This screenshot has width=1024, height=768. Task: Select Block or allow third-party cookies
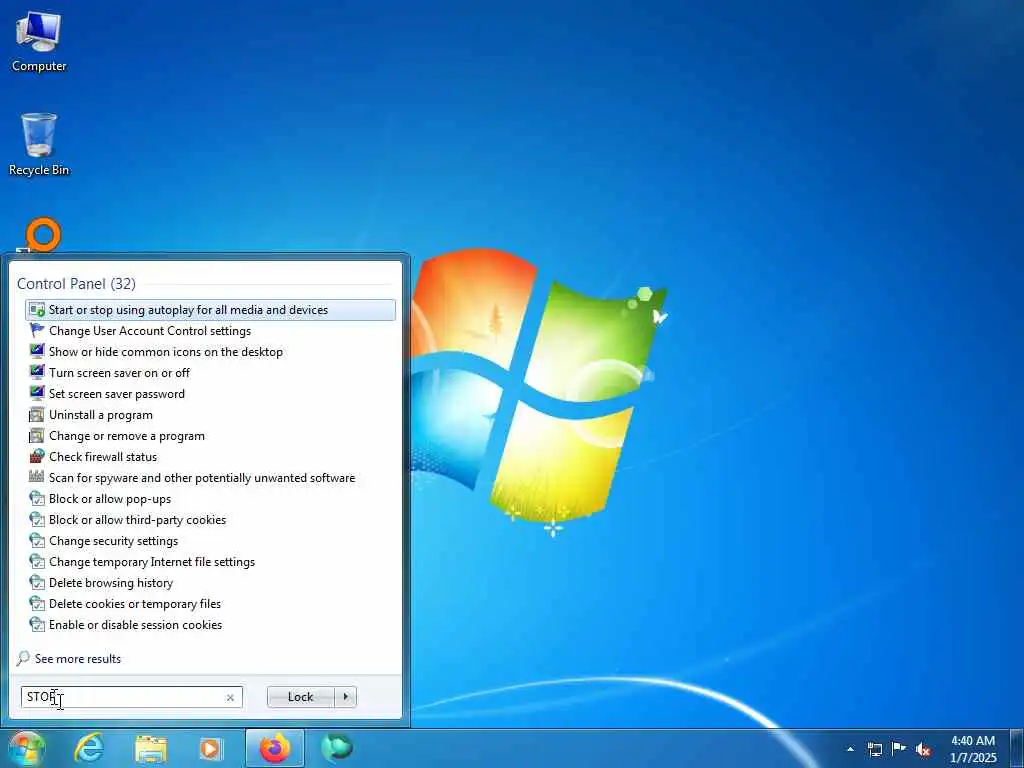210,520
